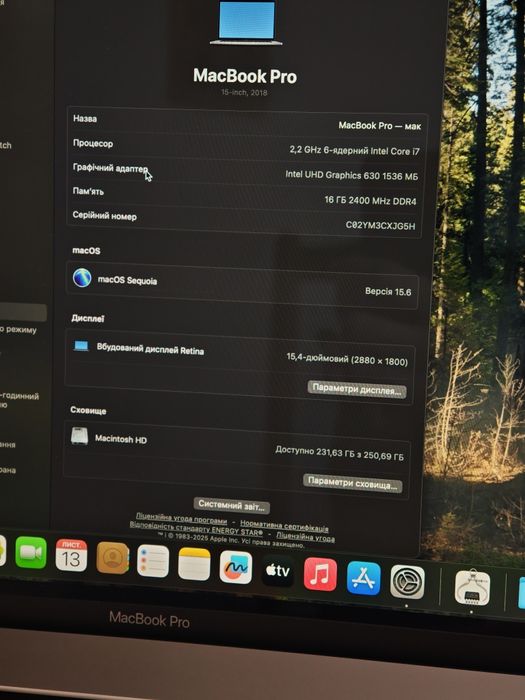Click the Пам'ять row label
This screenshot has width=525, height=700.
[88, 191]
